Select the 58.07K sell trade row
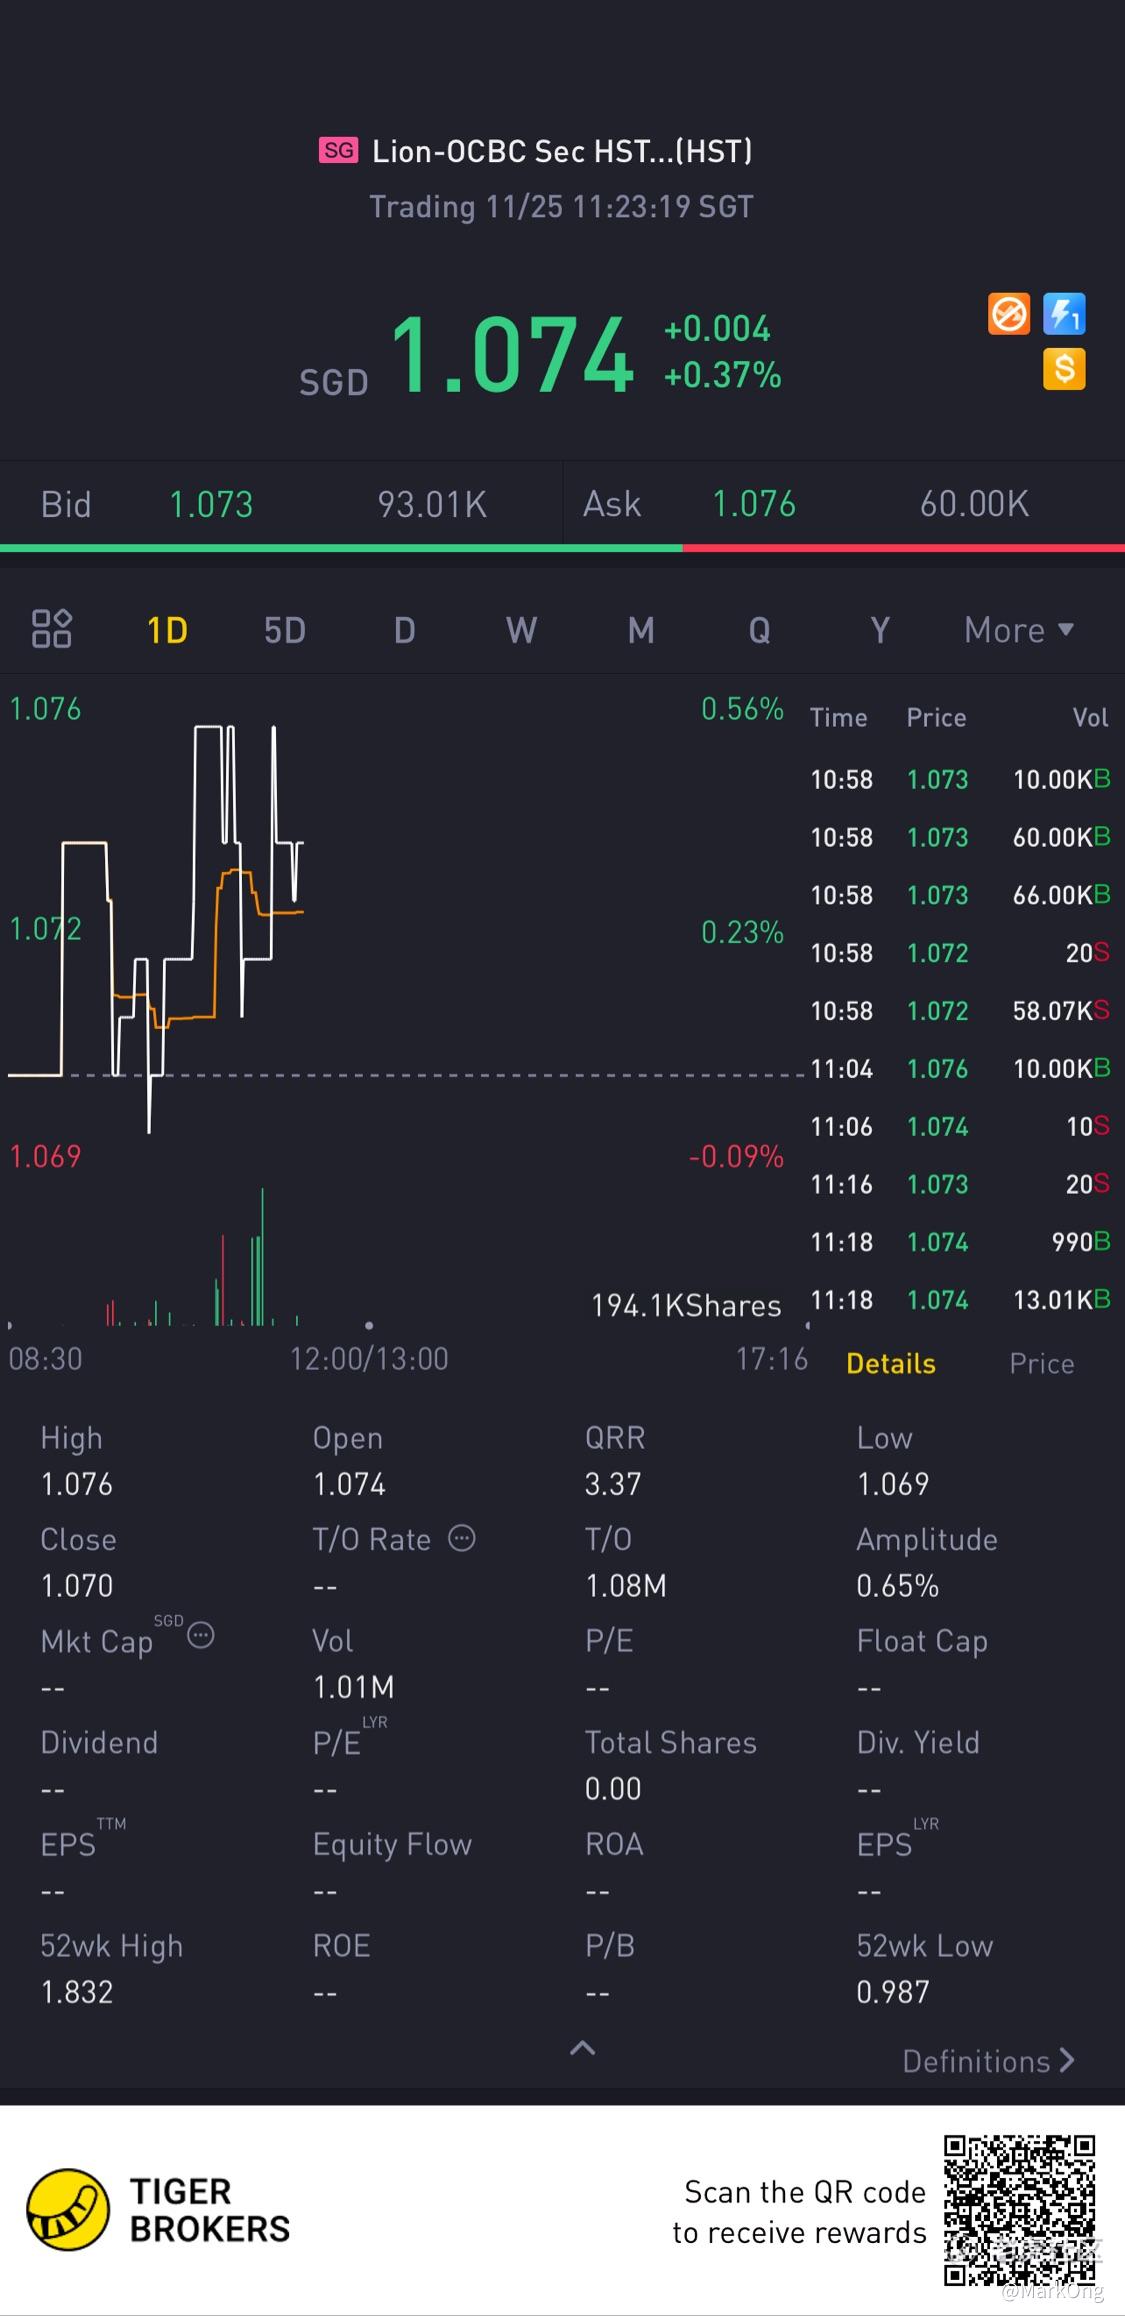 pos(960,1010)
